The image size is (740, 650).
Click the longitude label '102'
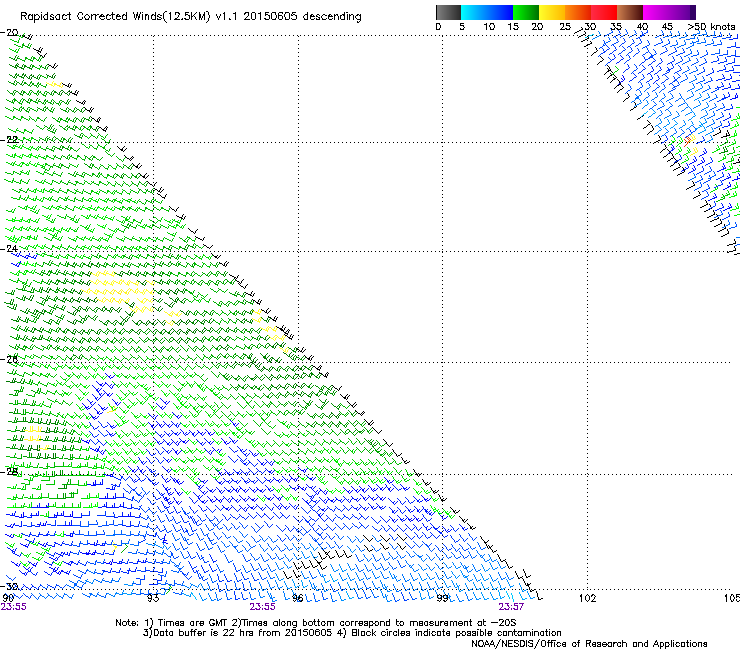(587, 598)
